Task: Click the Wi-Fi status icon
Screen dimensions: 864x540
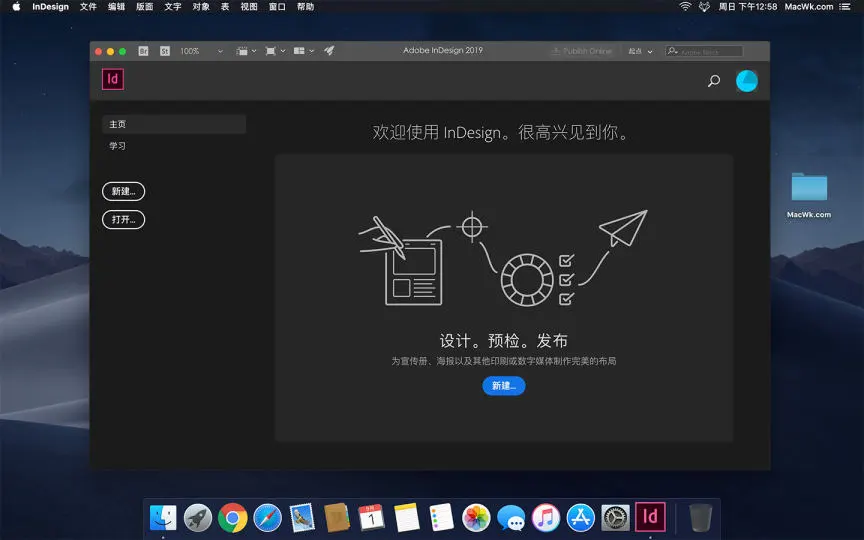Action: pyautogui.click(x=685, y=7)
